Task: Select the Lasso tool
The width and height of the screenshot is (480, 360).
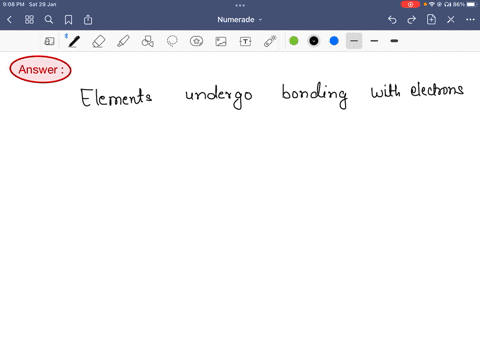Action: (172, 41)
